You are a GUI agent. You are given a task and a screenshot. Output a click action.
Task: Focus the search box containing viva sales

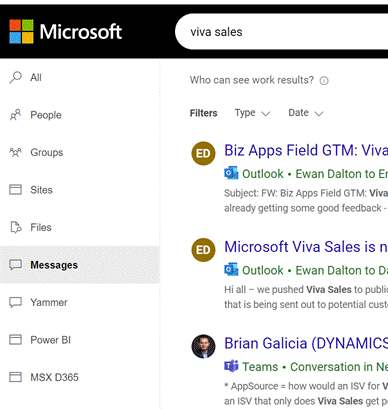click(x=281, y=32)
